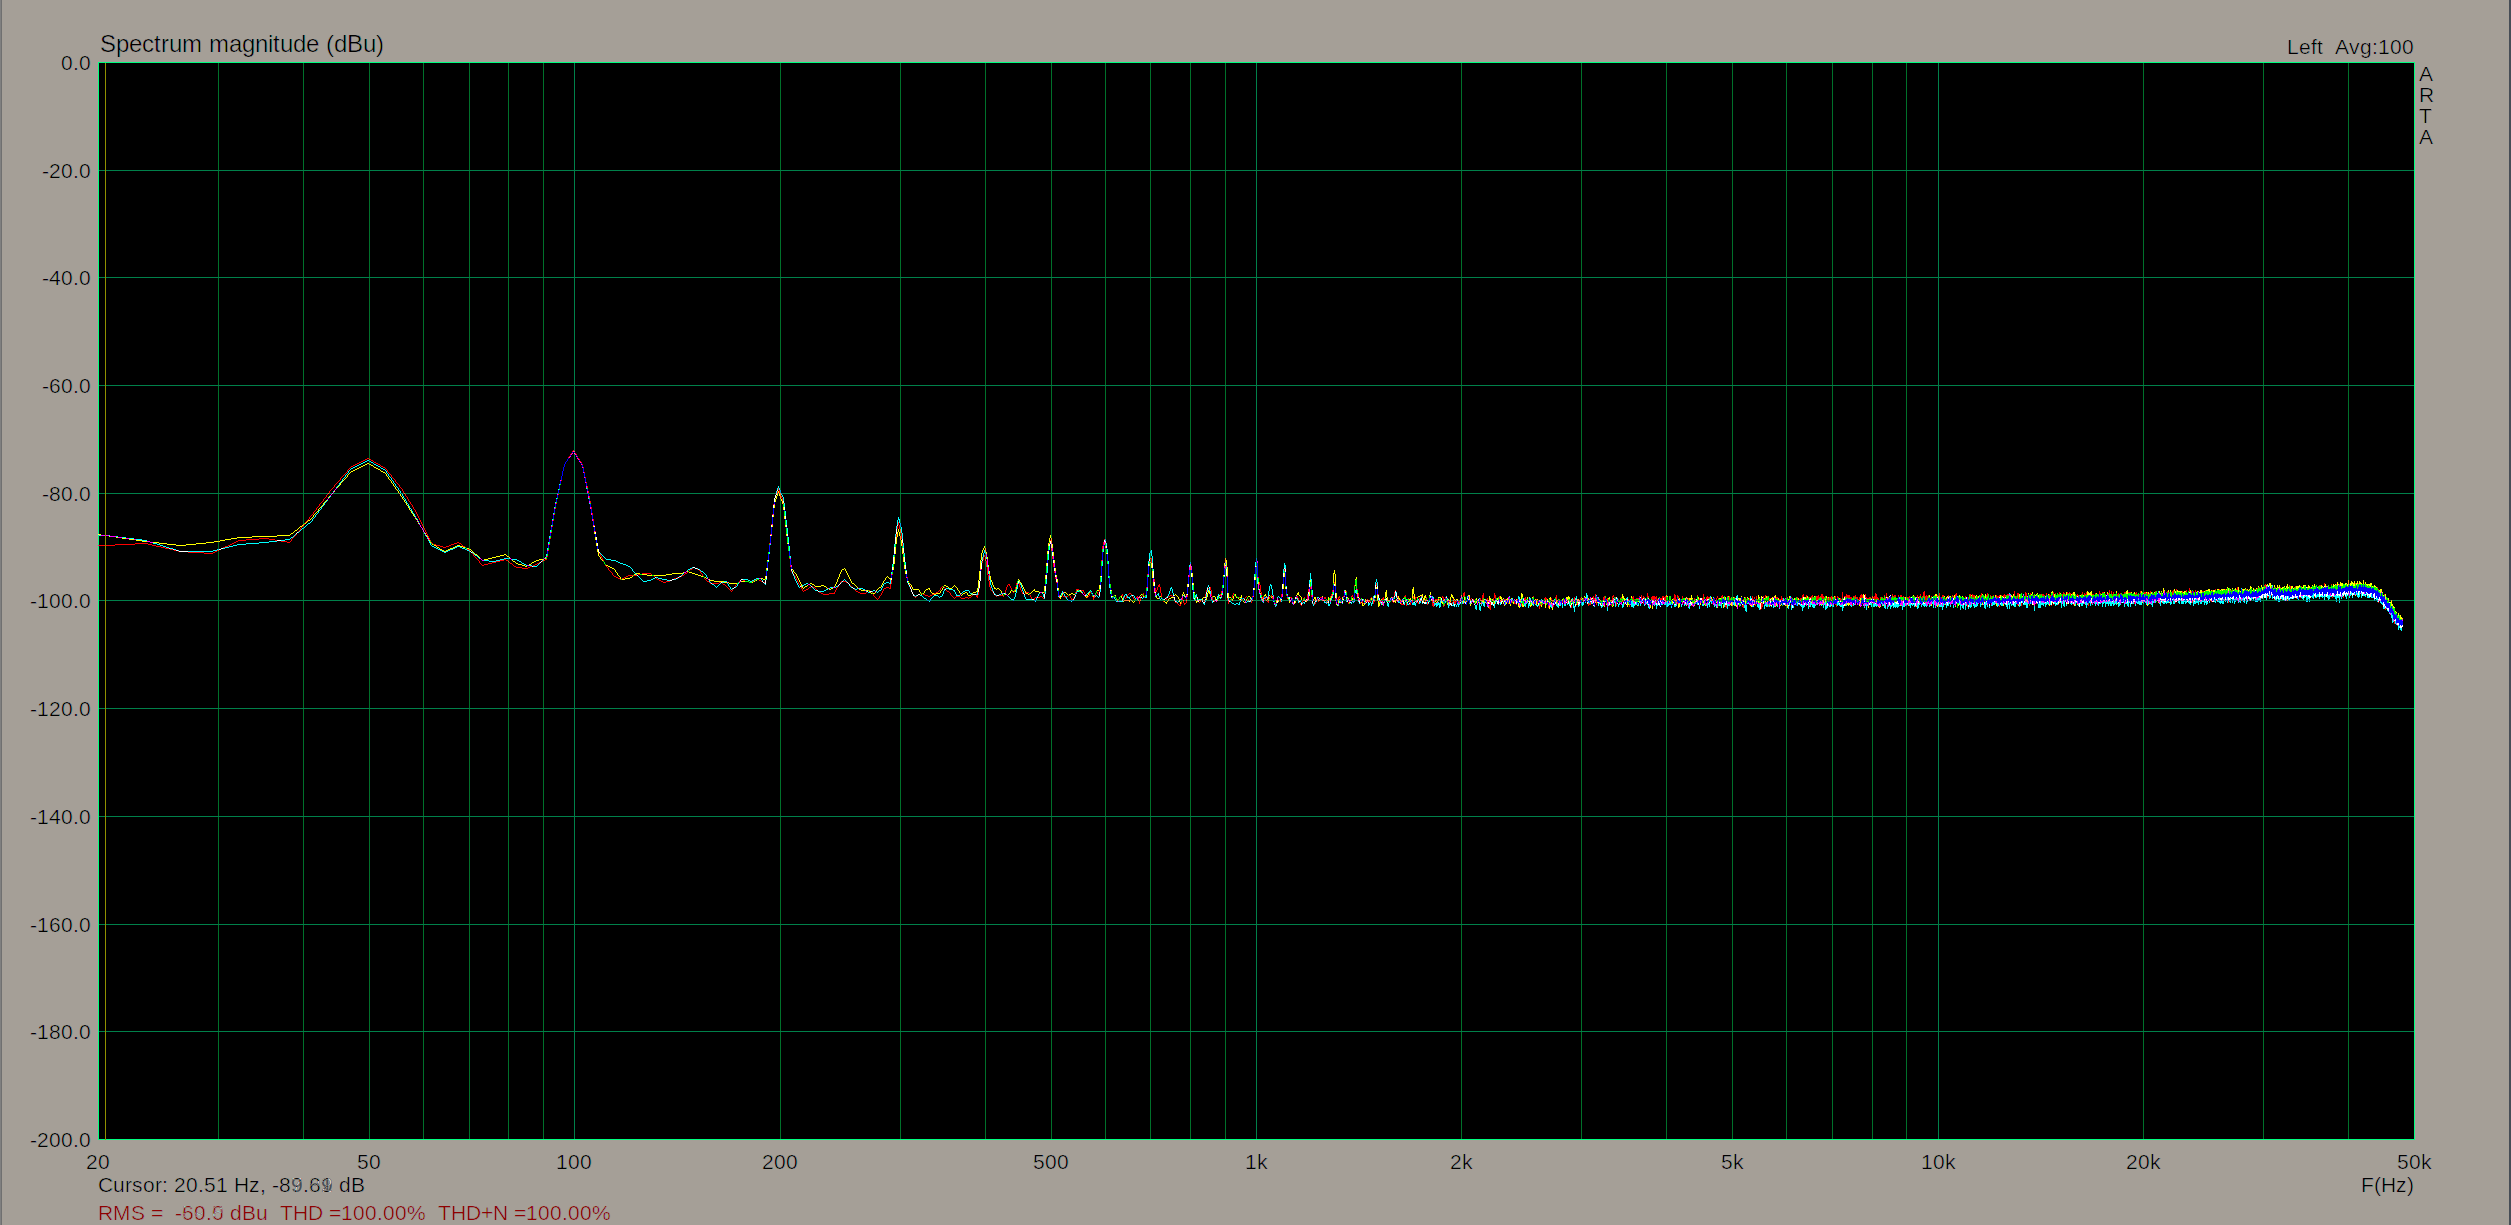The width and height of the screenshot is (2511, 1225).
Task: Click the '-140.0' y-axis label
Action: pos(61,817)
